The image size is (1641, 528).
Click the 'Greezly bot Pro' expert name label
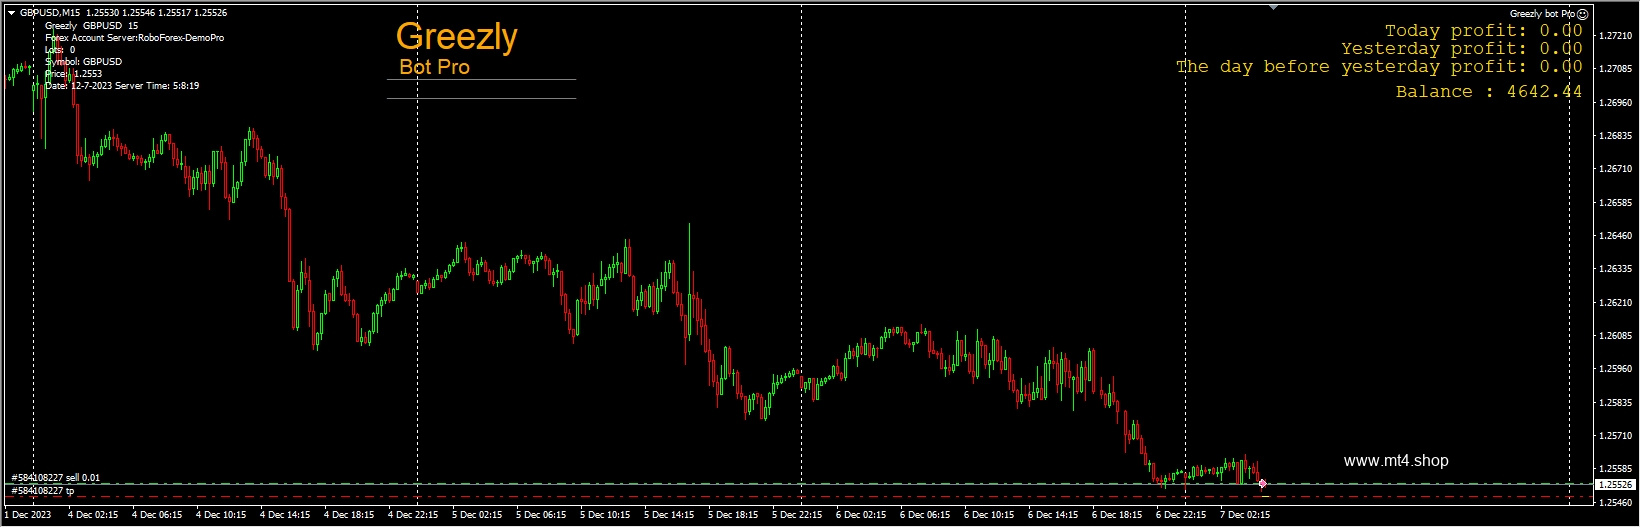pos(1542,14)
